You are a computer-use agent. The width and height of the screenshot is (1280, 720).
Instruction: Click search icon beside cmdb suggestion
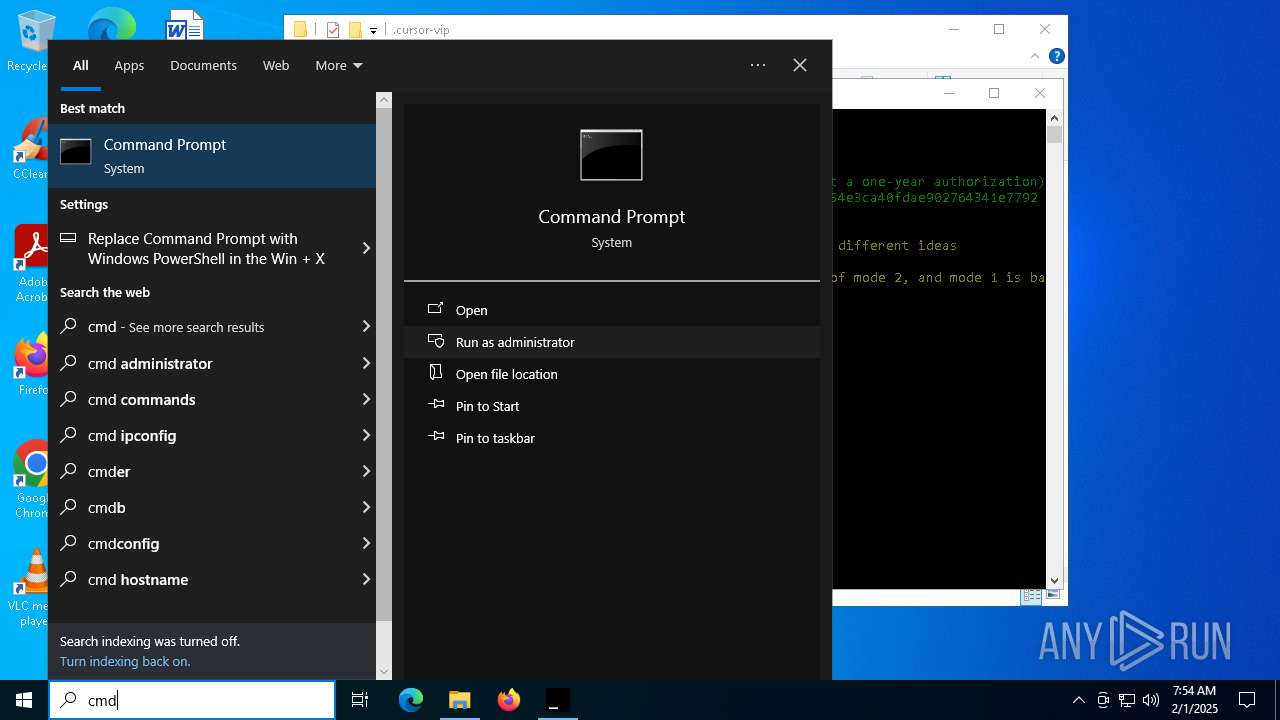coord(69,507)
